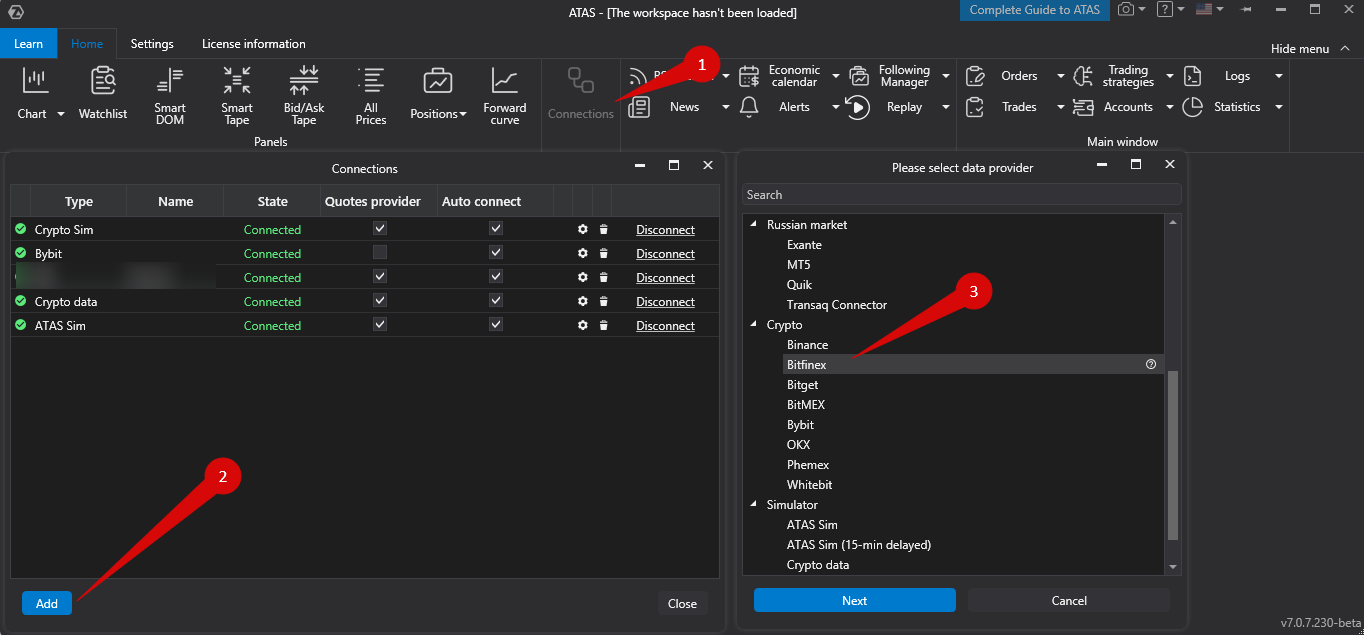The image size is (1364, 635).
Task: Open the Complete Guide to ATAS link
Action: click(x=1035, y=10)
